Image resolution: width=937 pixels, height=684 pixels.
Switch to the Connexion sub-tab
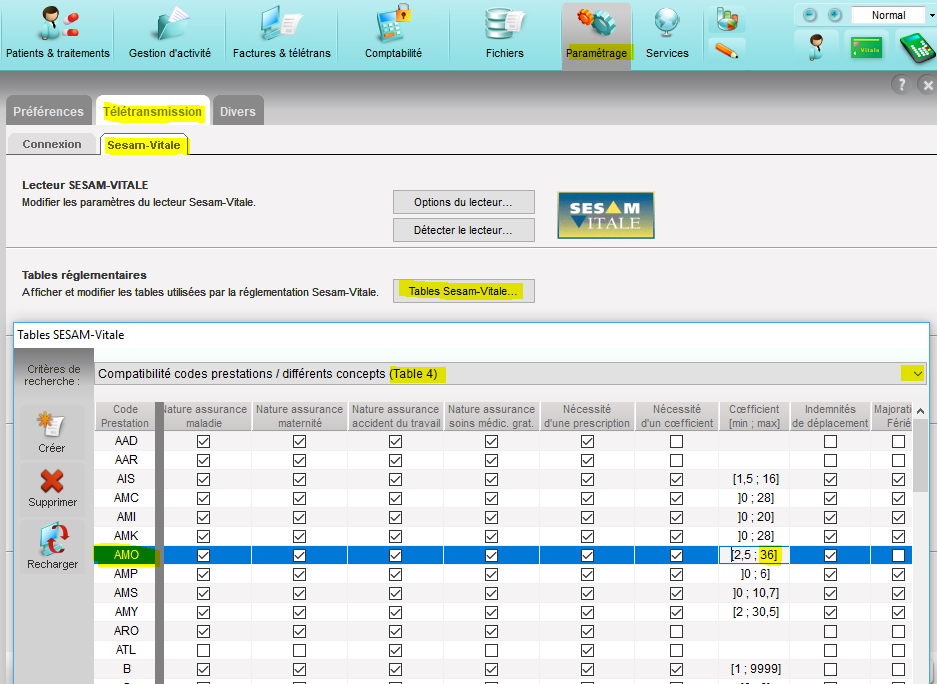coord(52,145)
